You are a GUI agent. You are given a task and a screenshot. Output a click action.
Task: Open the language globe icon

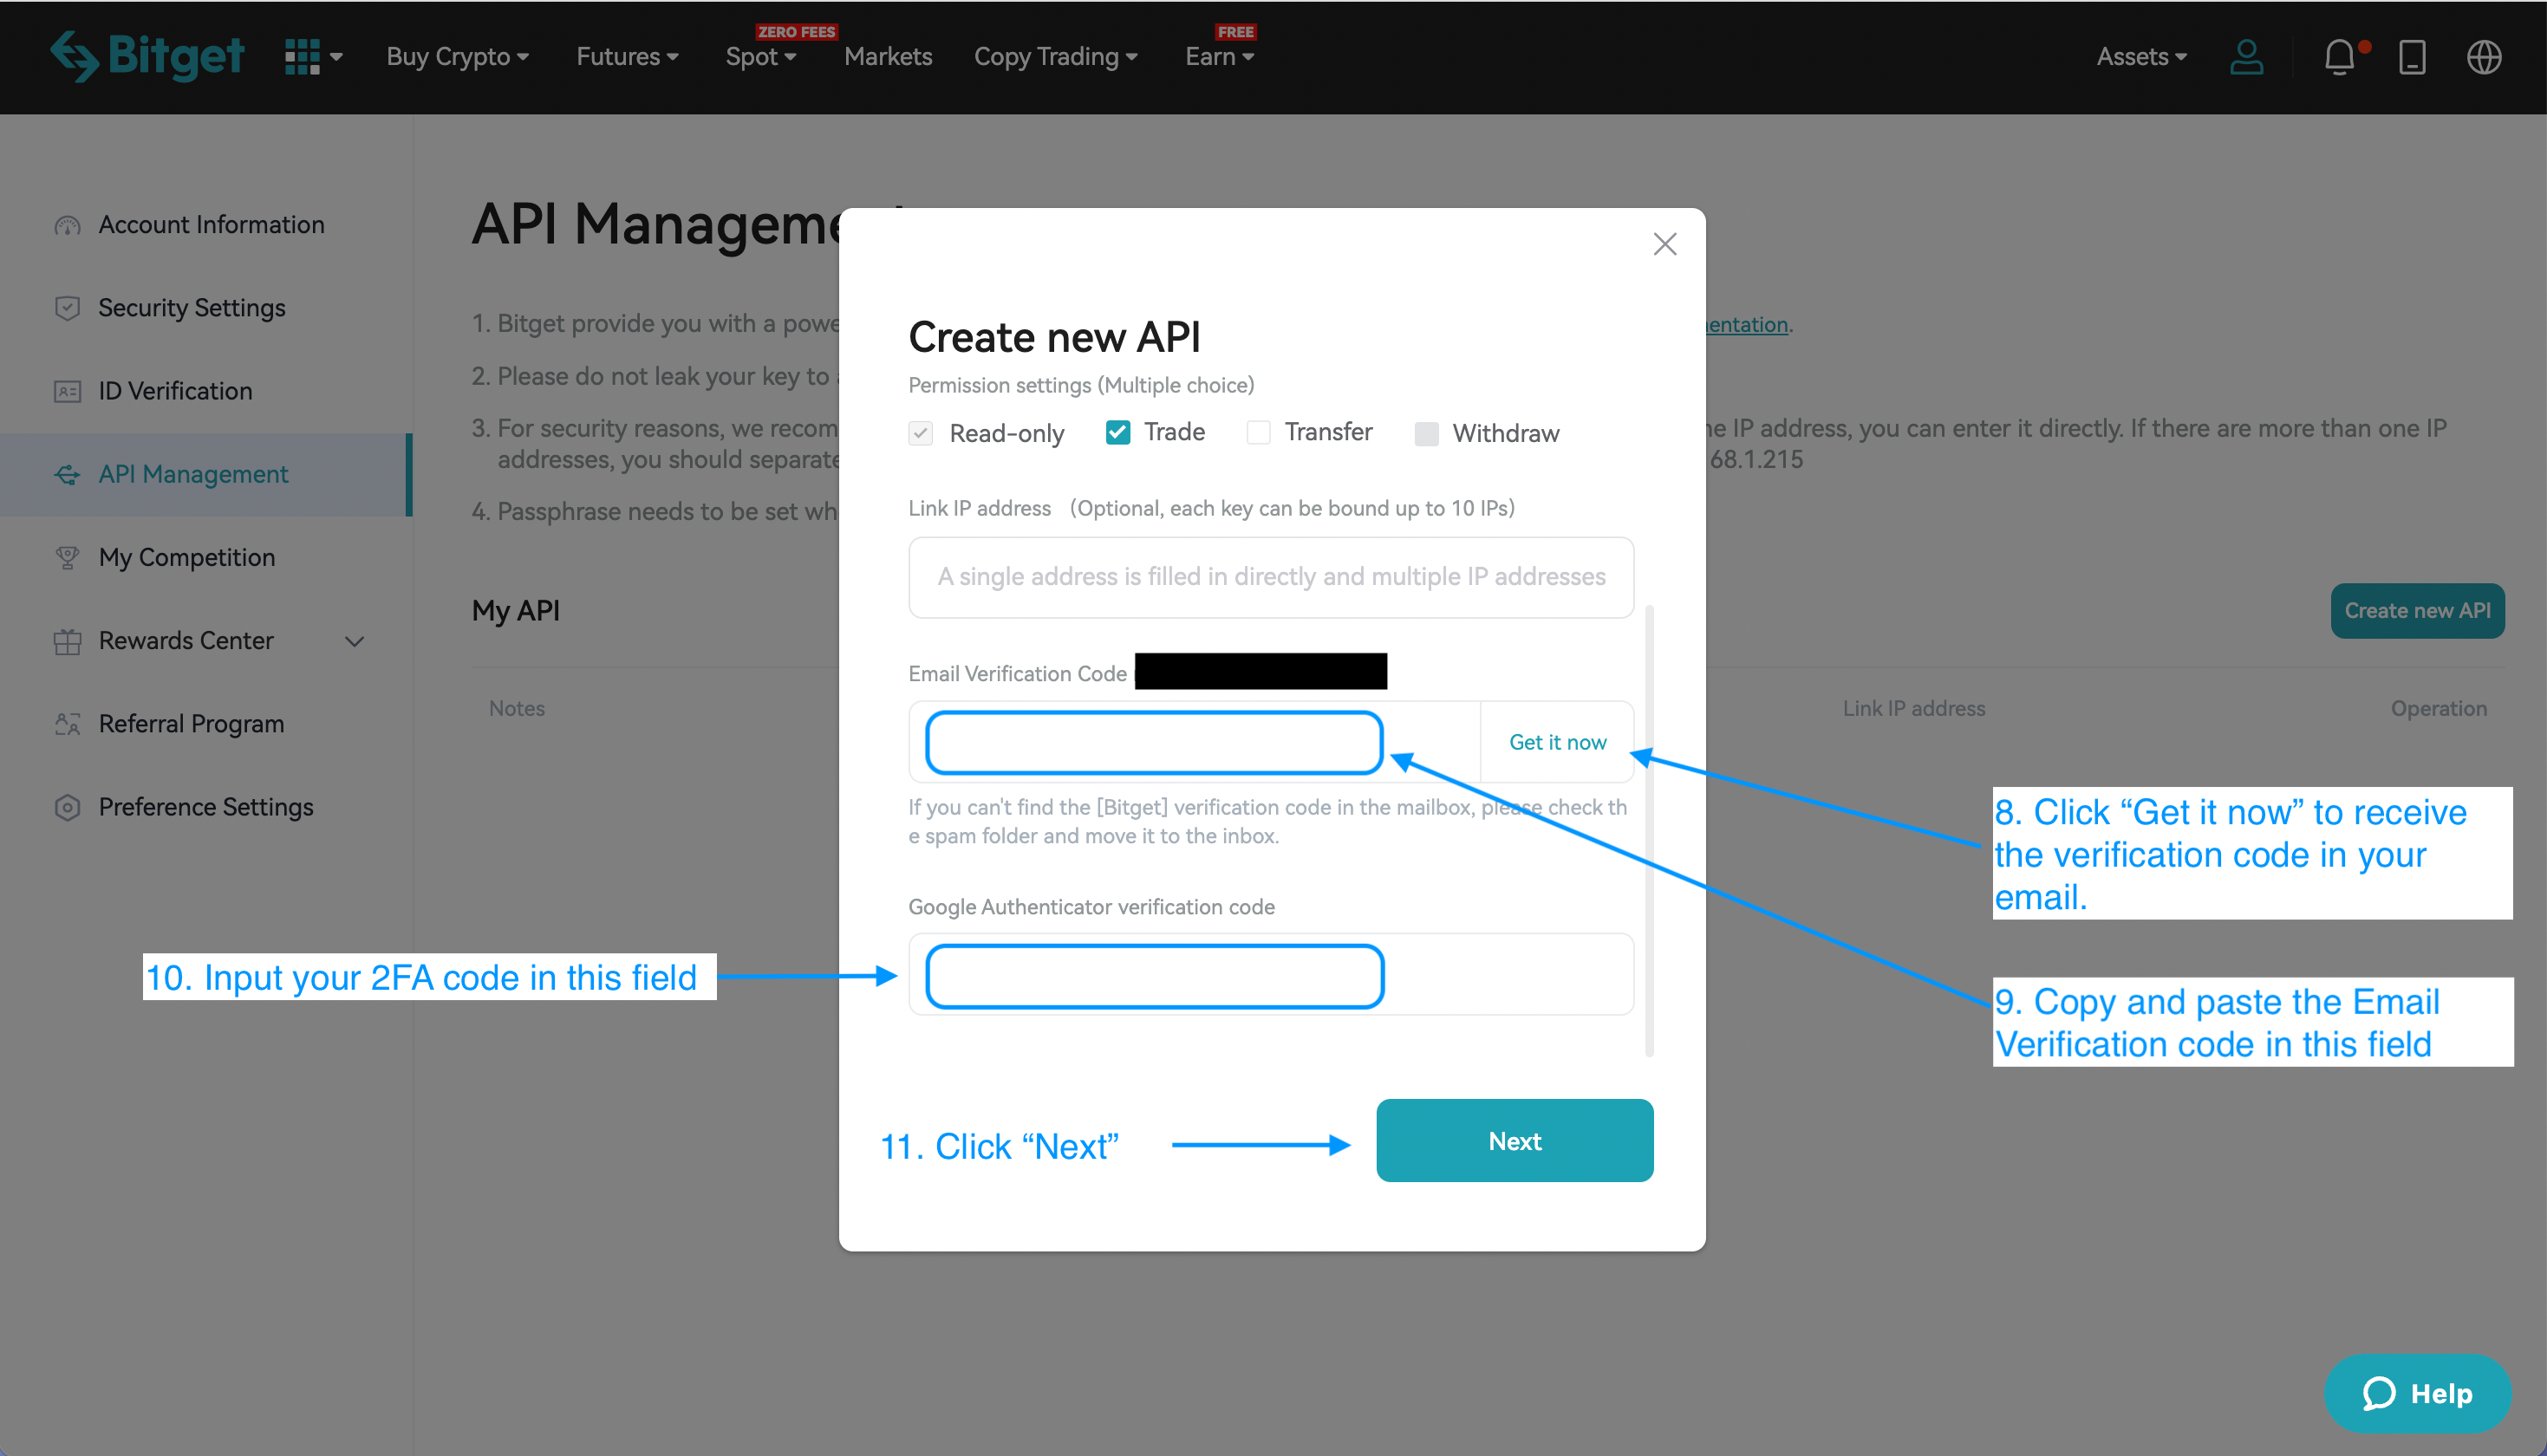pyautogui.click(x=2484, y=57)
